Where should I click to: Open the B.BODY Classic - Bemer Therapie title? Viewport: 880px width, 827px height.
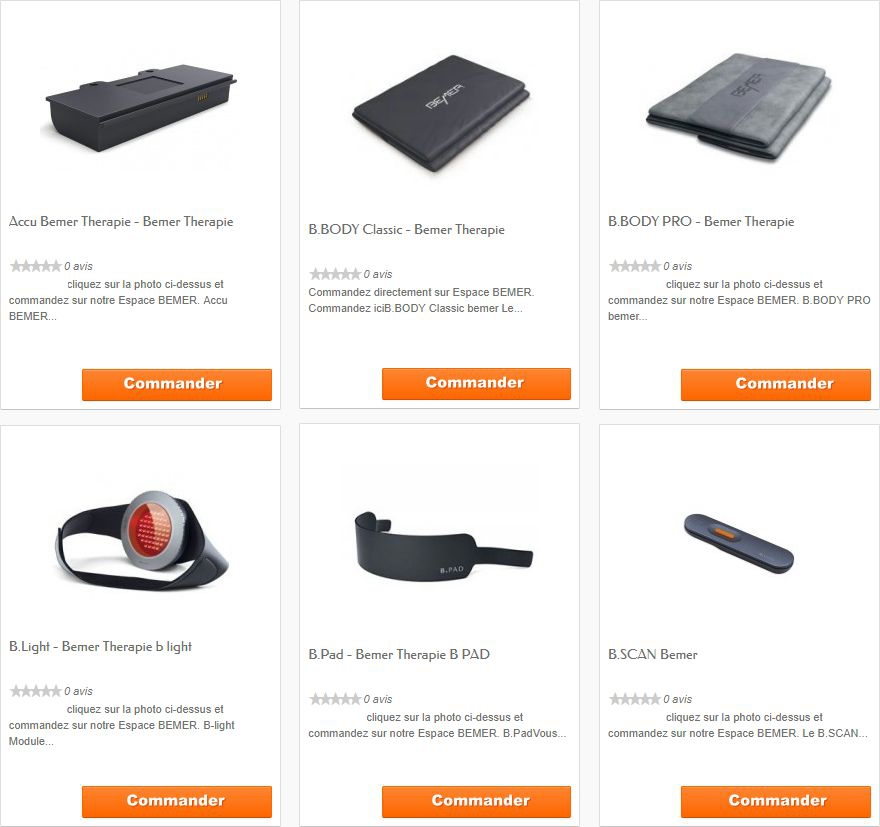[406, 229]
